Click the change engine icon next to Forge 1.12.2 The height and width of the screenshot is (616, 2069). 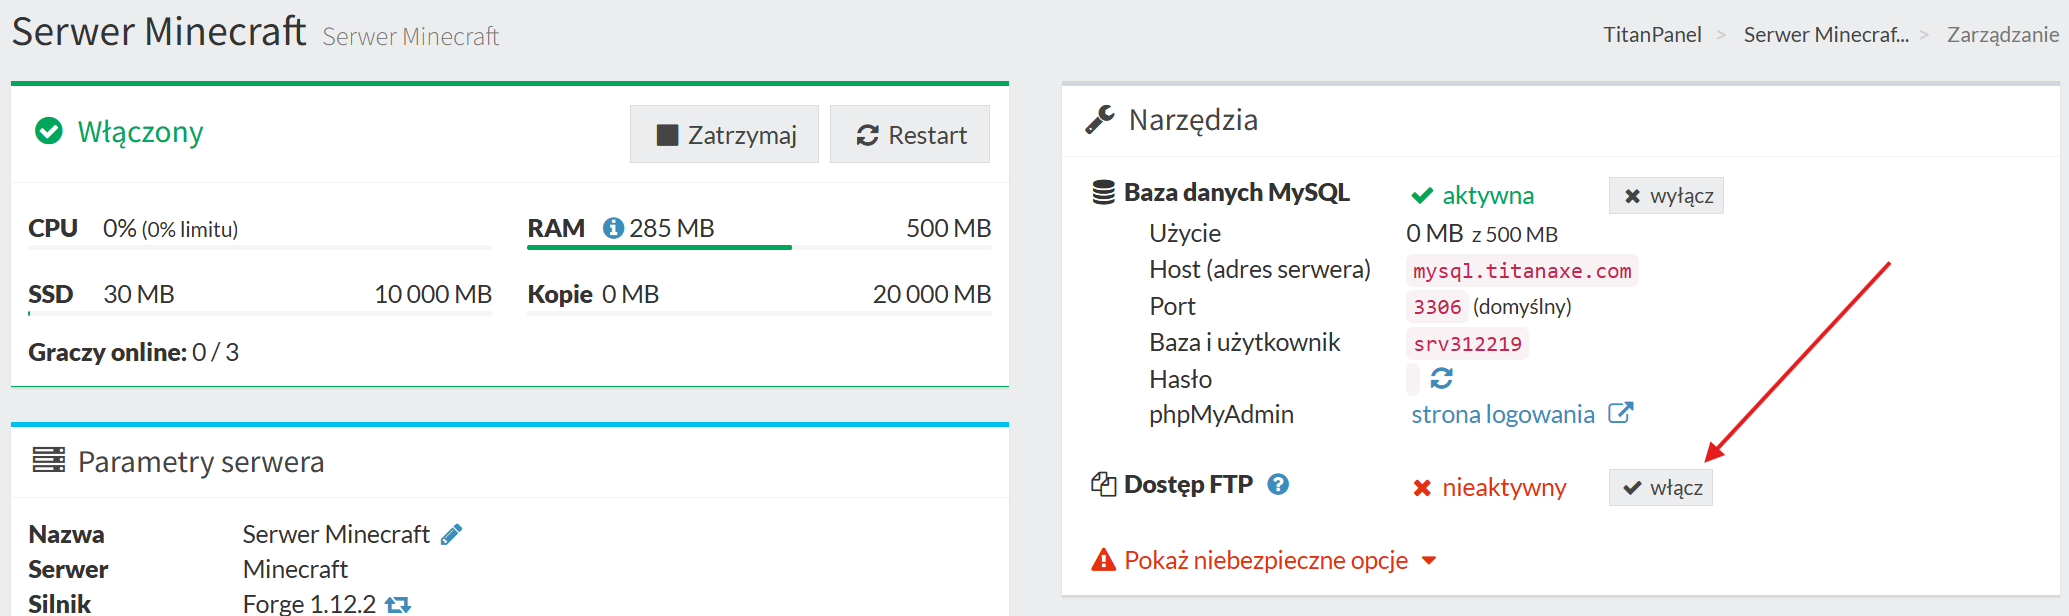click(398, 604)
